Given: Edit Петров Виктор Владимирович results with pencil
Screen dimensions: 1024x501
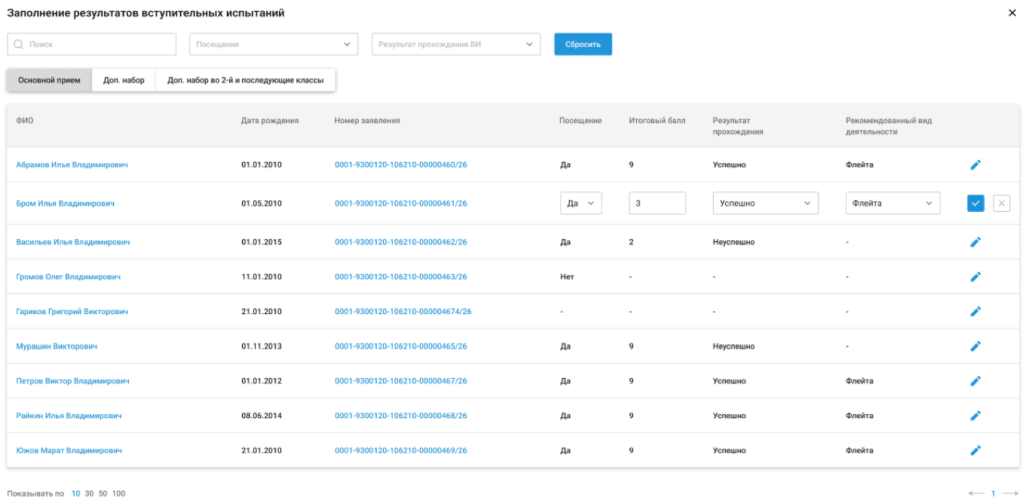Looking at the screenshot, I should 975,381.
